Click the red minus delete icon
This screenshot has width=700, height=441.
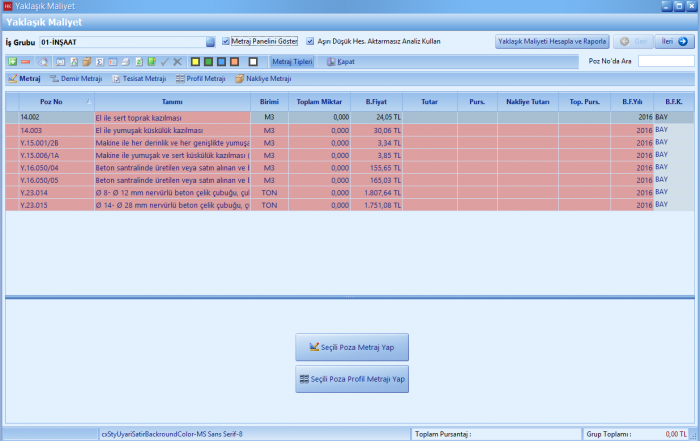[x=25, y=61]
